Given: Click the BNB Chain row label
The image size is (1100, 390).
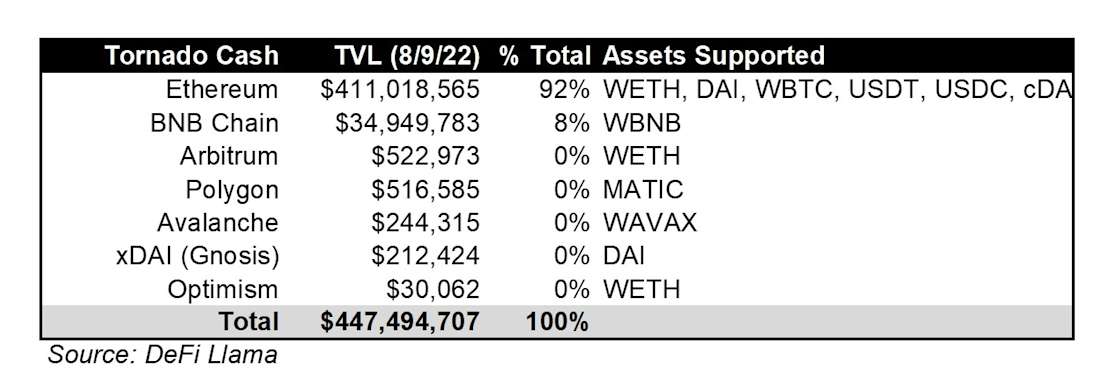Looking at the screenshot, I should (215, 123).
